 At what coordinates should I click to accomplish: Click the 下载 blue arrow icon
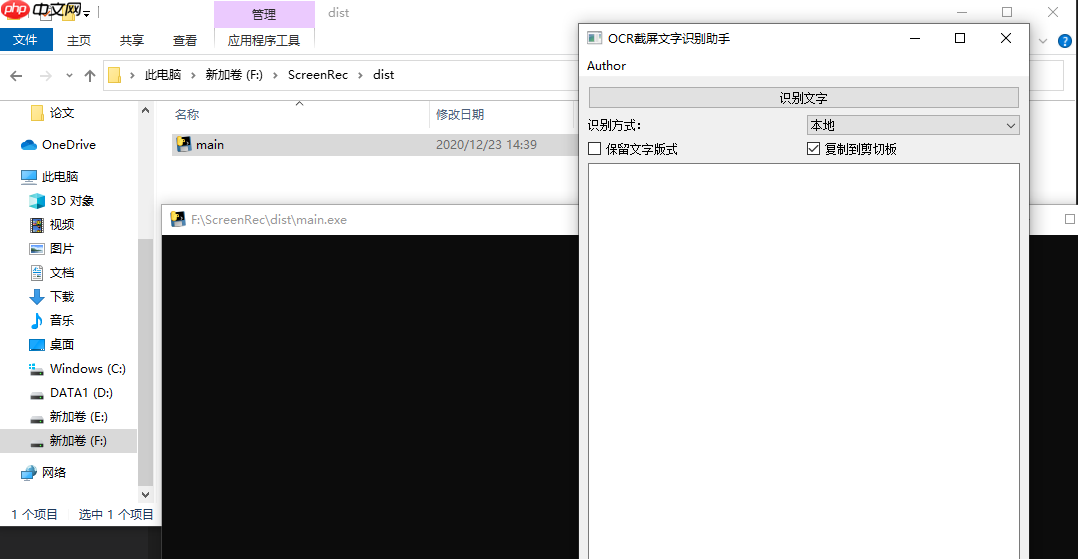coord(36,297)
